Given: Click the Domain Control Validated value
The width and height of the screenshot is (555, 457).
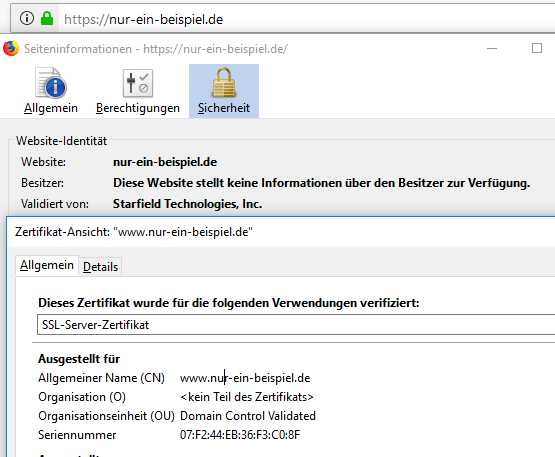Looking at the screenshot, I should (248, 416).
